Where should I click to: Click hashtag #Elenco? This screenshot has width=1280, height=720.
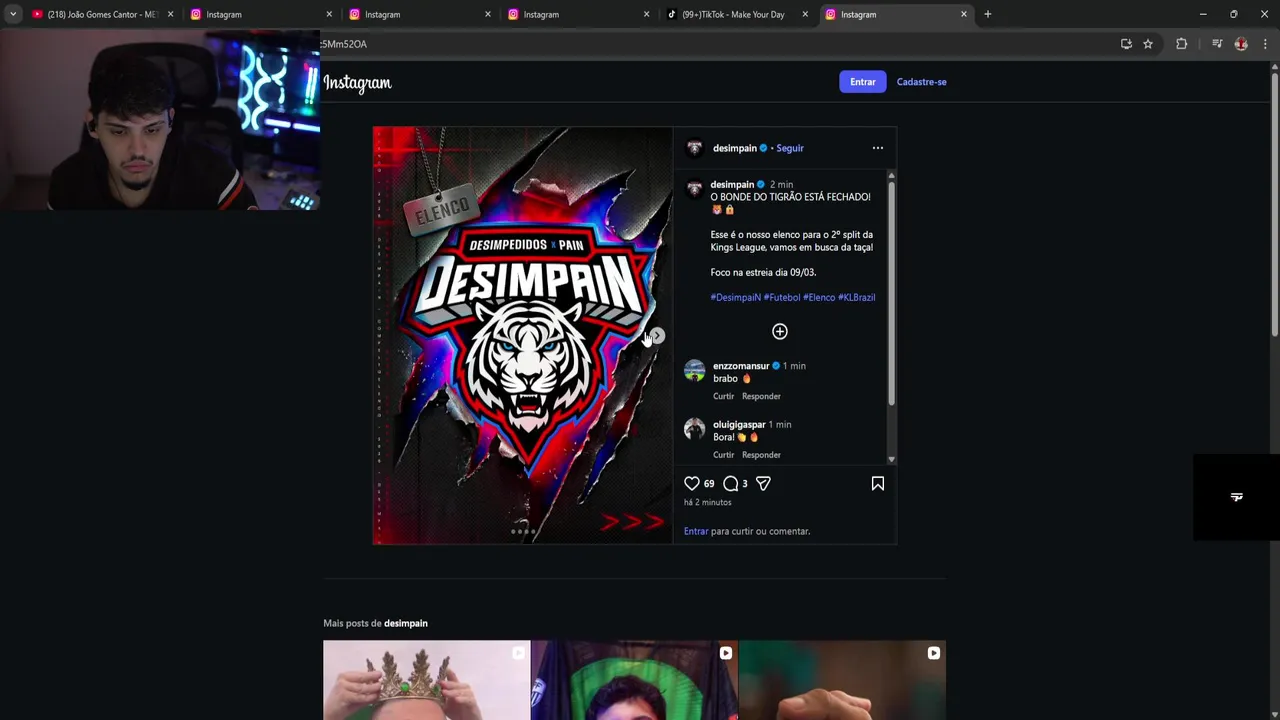tap(819, 297)
